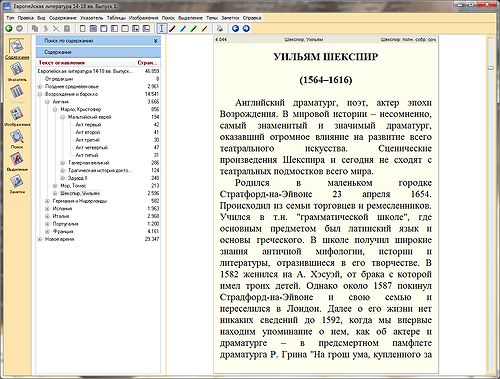Click the Содержание panel header
Viewport: 500px width, 379px height.
point(98,52)
